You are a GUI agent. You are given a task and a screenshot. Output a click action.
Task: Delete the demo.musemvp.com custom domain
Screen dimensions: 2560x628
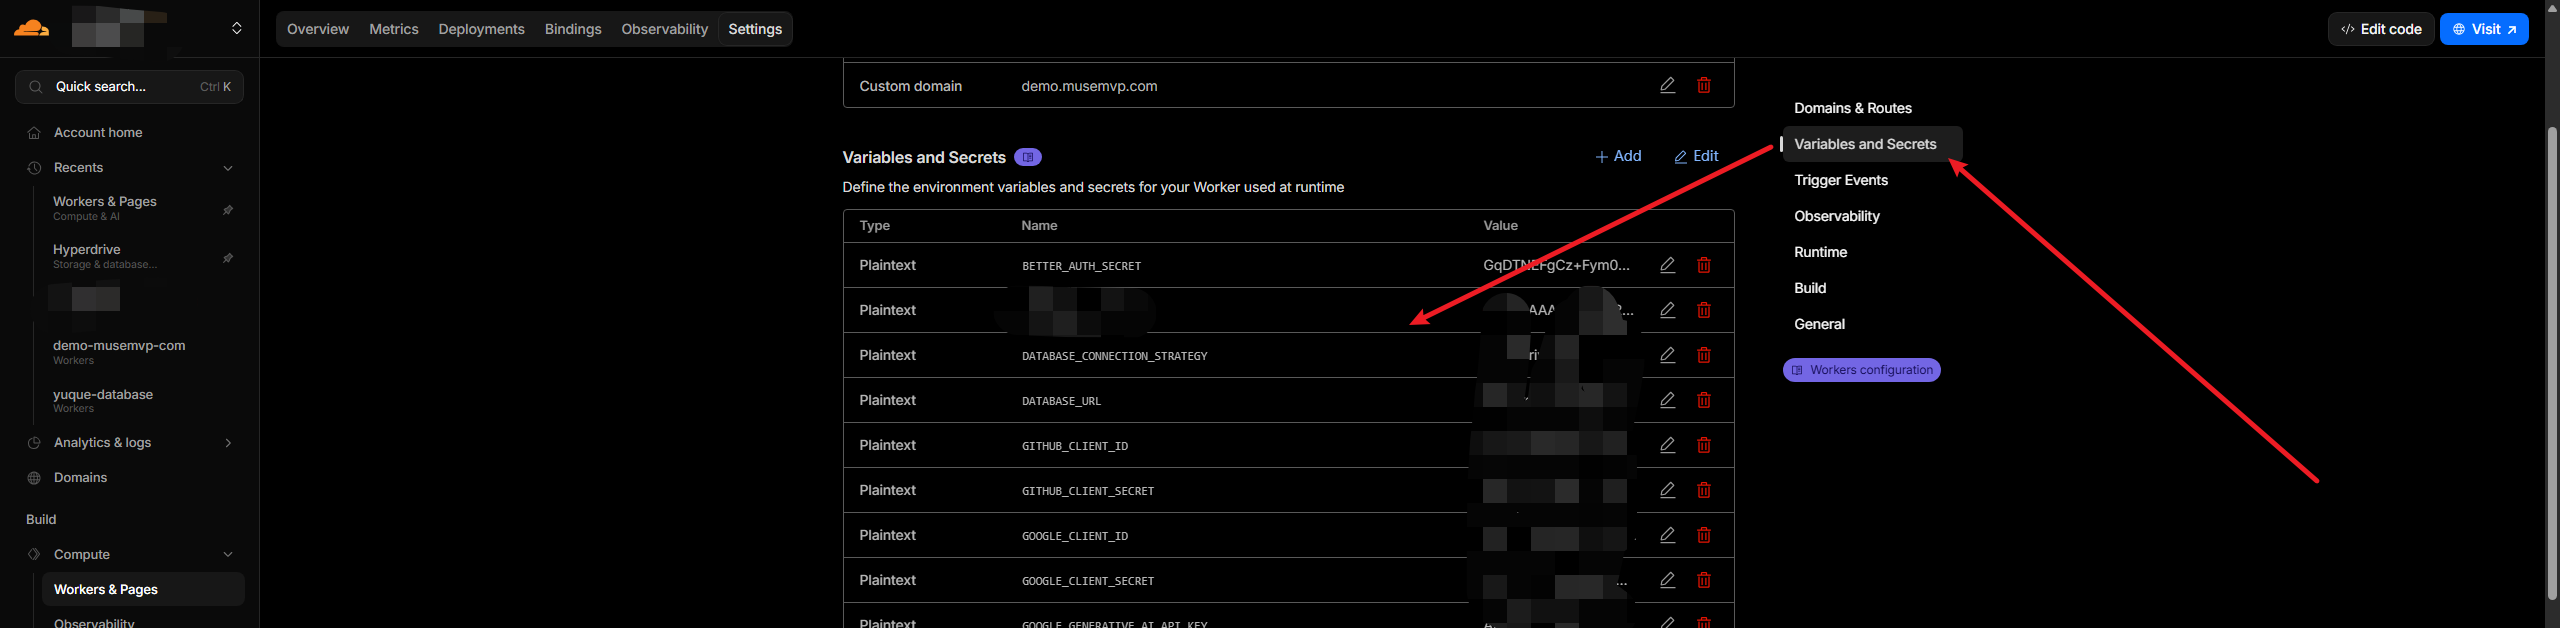pos(1703,86)
